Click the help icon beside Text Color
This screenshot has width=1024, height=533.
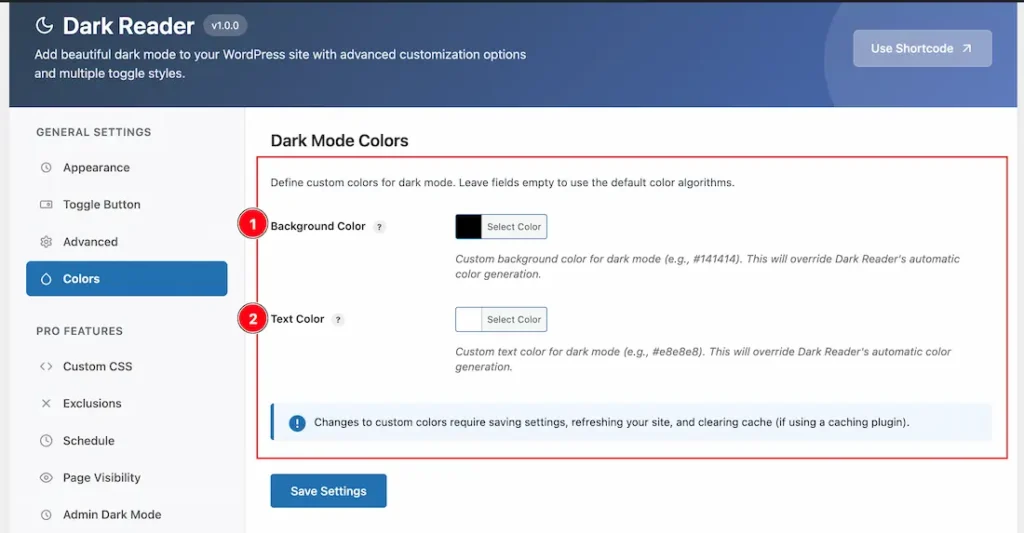click(338, 319)
